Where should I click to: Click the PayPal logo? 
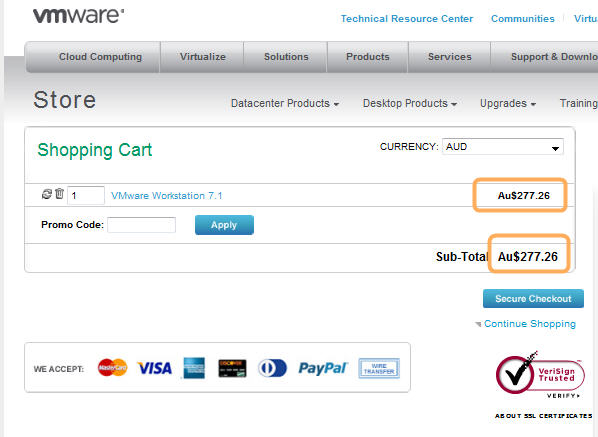(x=323, y=368)
